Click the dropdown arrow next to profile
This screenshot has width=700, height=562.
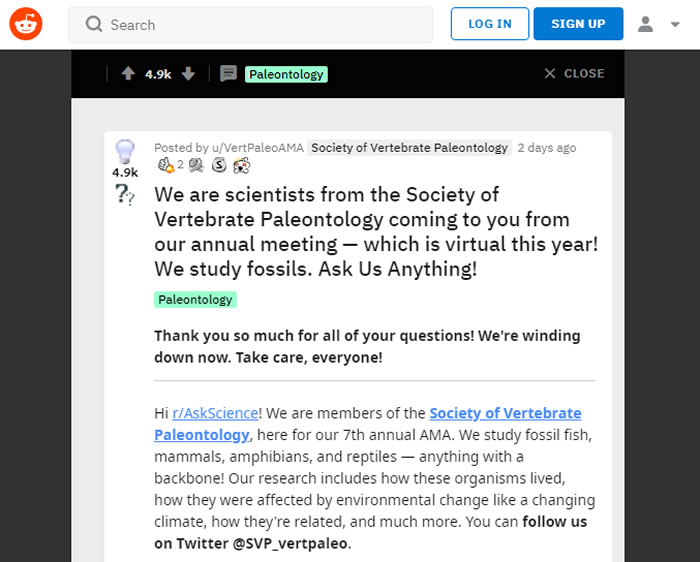[674, 24]
